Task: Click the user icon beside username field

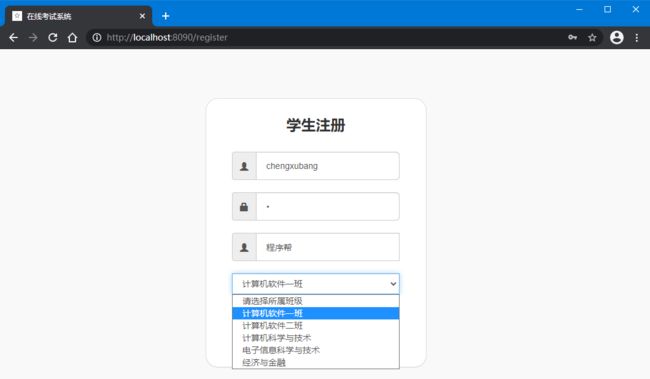Action: point(244,166)
